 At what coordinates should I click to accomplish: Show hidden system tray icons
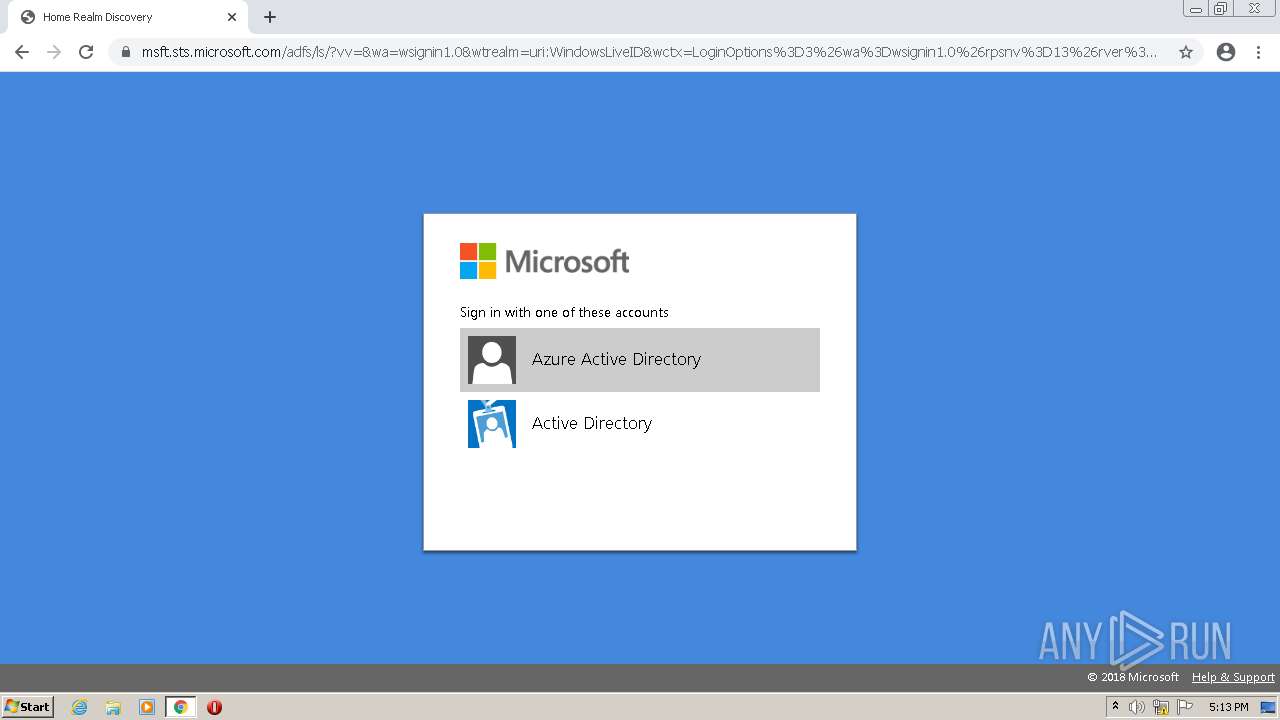pyautogui.click(x=1115, y=707)
